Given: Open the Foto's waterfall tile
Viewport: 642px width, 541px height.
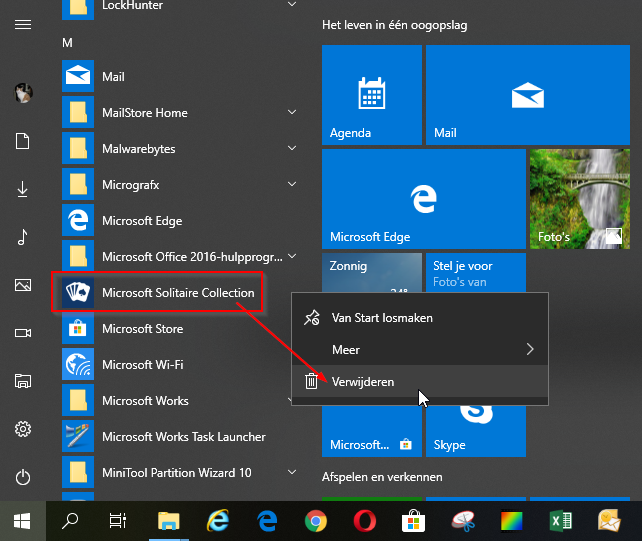Looking at the screenshot, I should tap(578, 198).
